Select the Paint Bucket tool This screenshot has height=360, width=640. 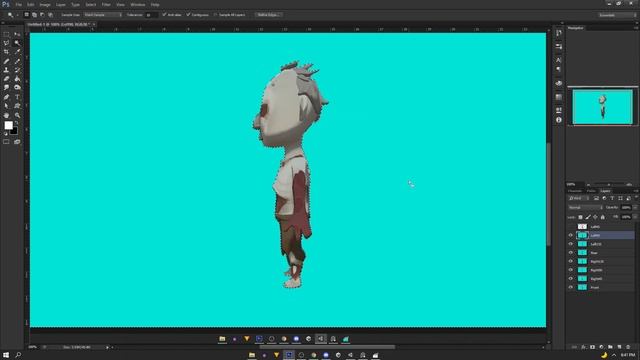(x=17, y=79)
